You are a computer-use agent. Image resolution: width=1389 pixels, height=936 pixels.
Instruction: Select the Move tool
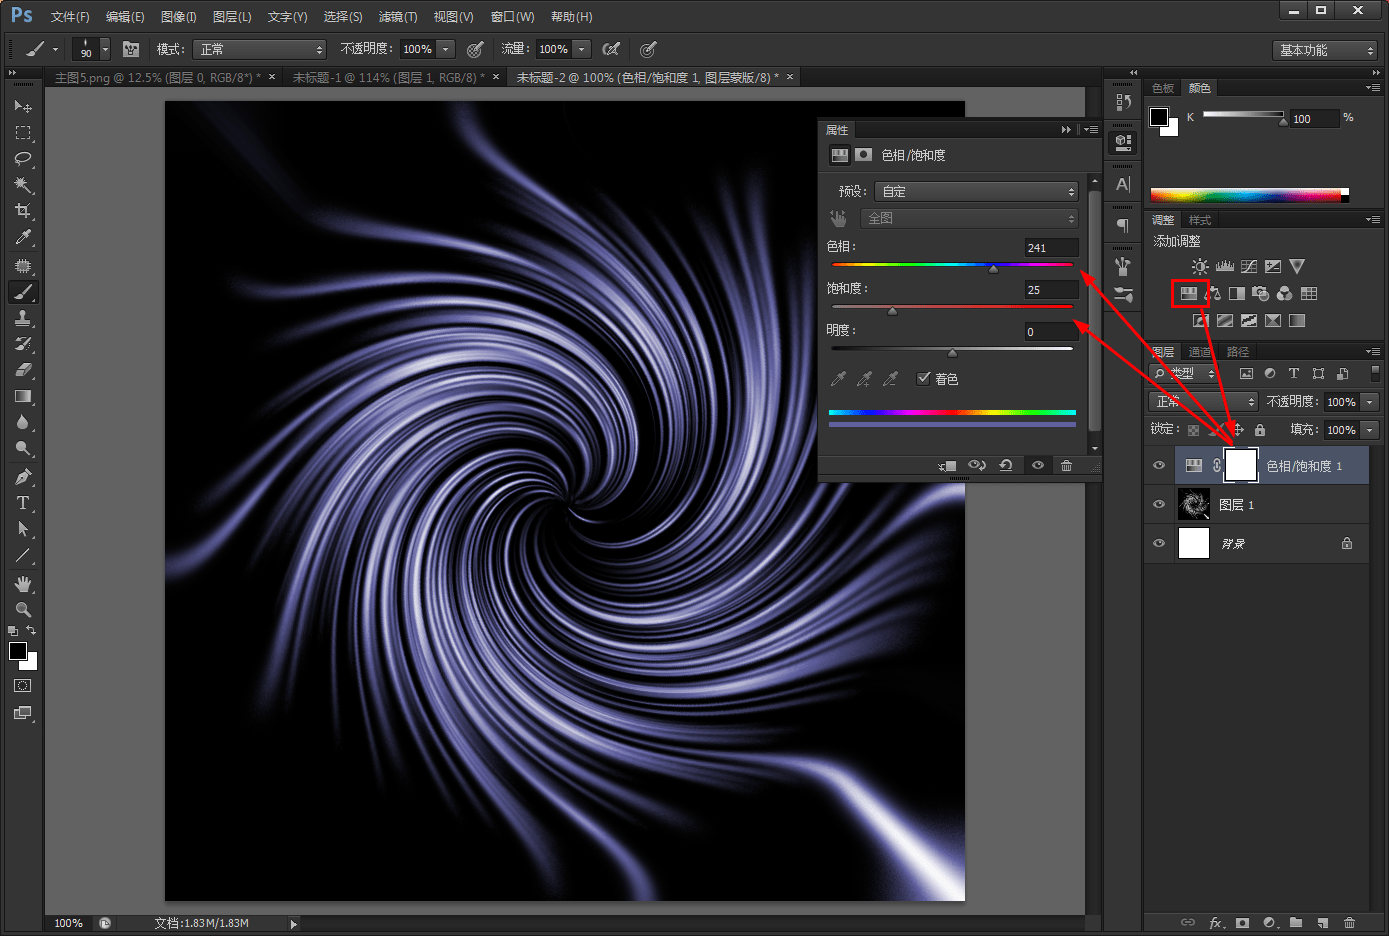tap(23, 106)
